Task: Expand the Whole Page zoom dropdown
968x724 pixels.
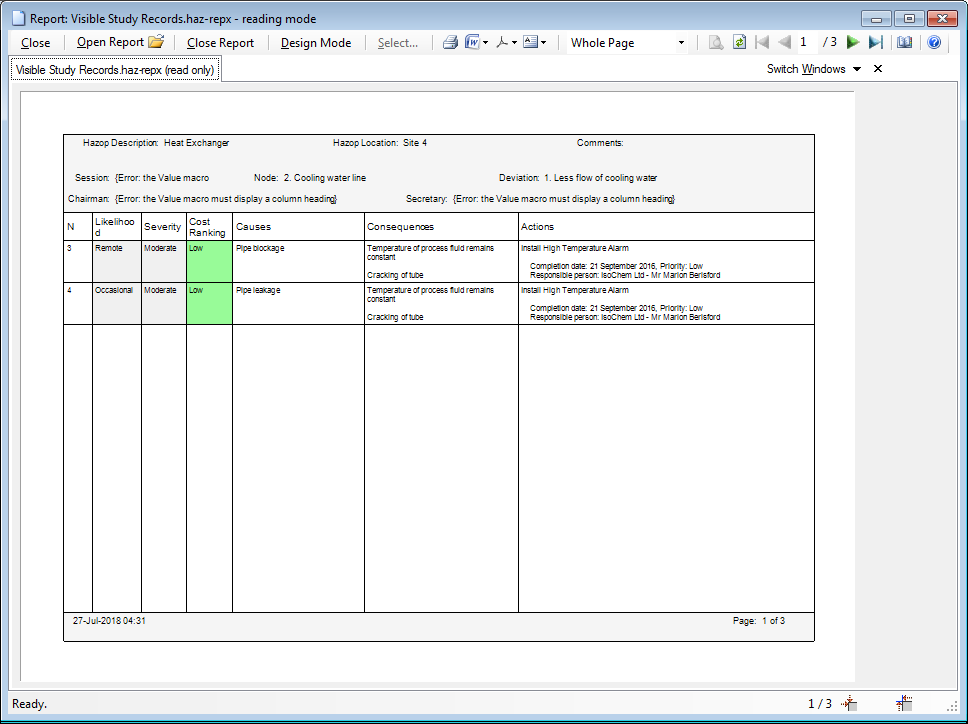Action: click(x=681, y=43)
